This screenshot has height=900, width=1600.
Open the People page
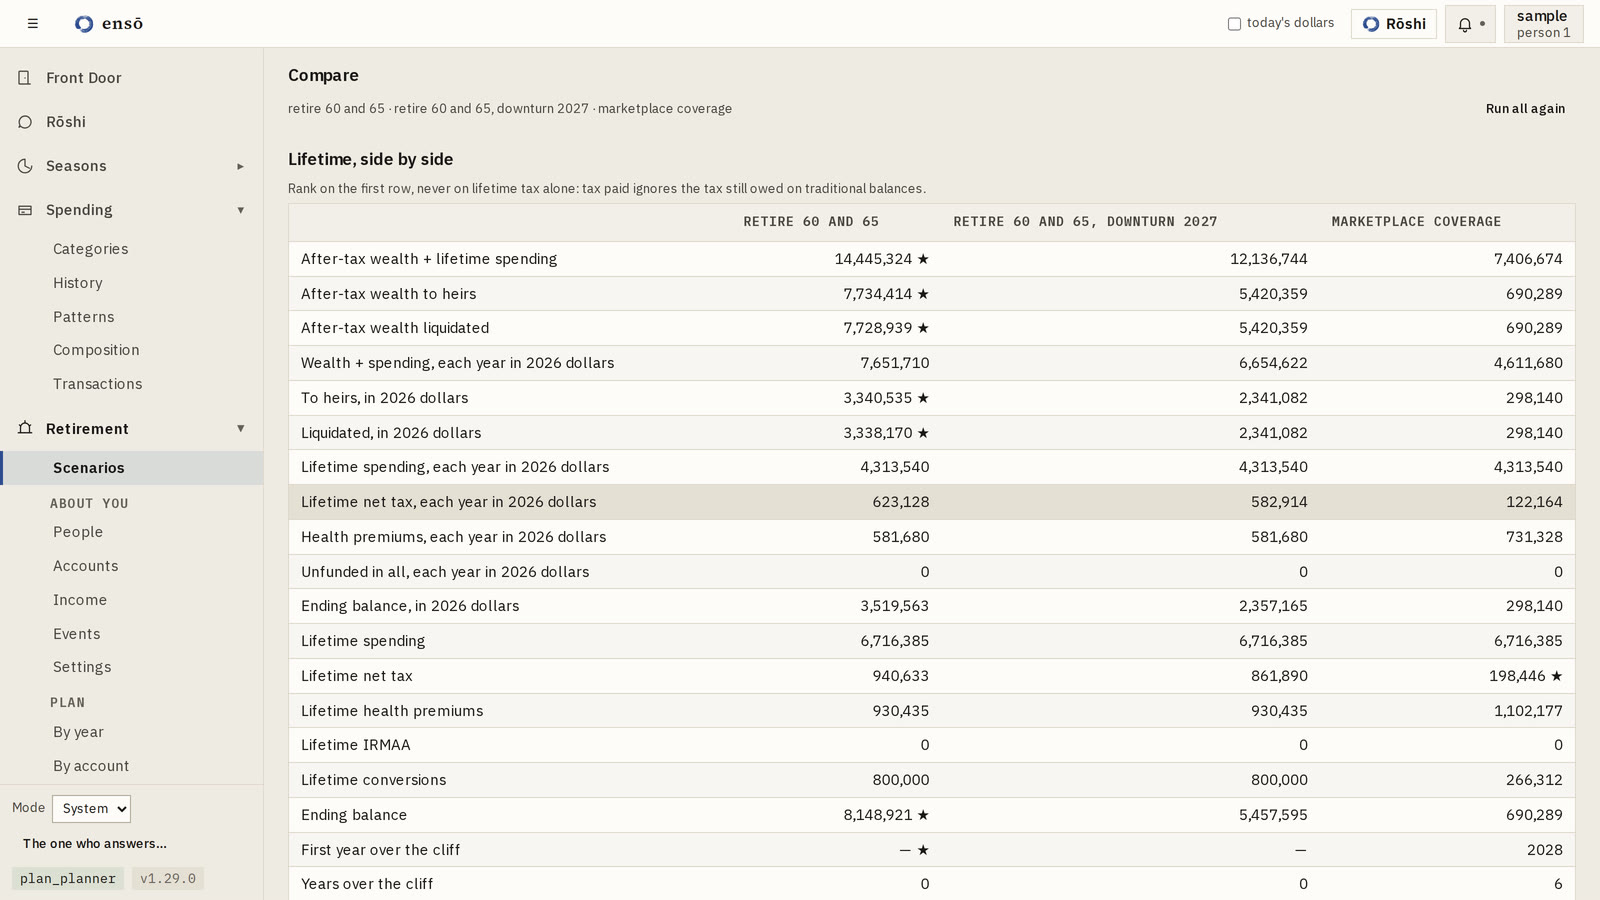point(78,532)
